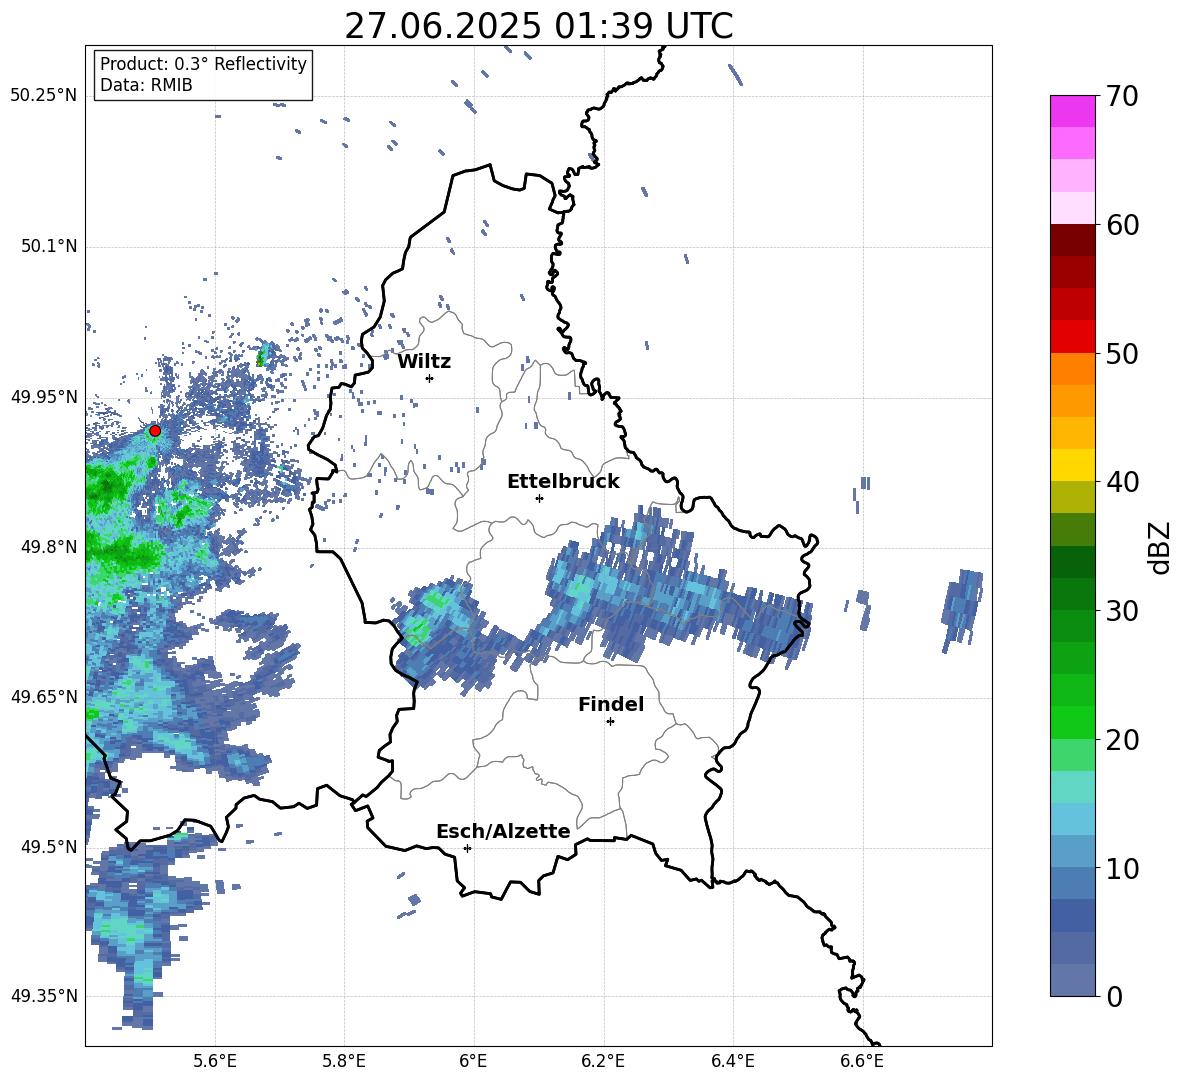
Task: Click the colorbar tick label 20
Action: [x=1122, y=740]
